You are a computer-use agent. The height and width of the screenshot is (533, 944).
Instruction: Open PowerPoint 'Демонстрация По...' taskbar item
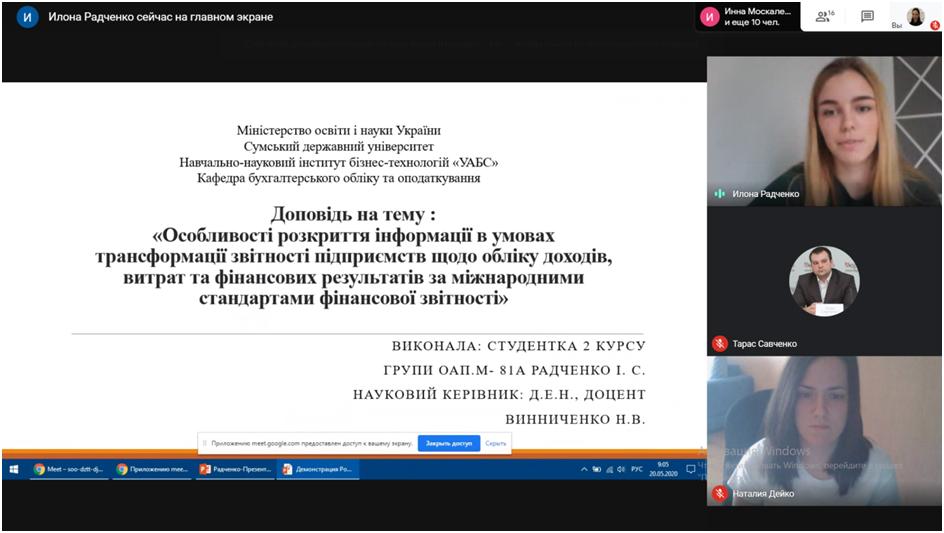[318, 469]
